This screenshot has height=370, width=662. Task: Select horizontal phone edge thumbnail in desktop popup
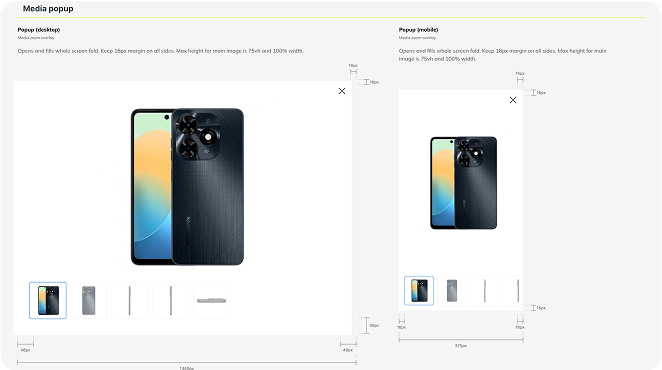coord(212,300)
